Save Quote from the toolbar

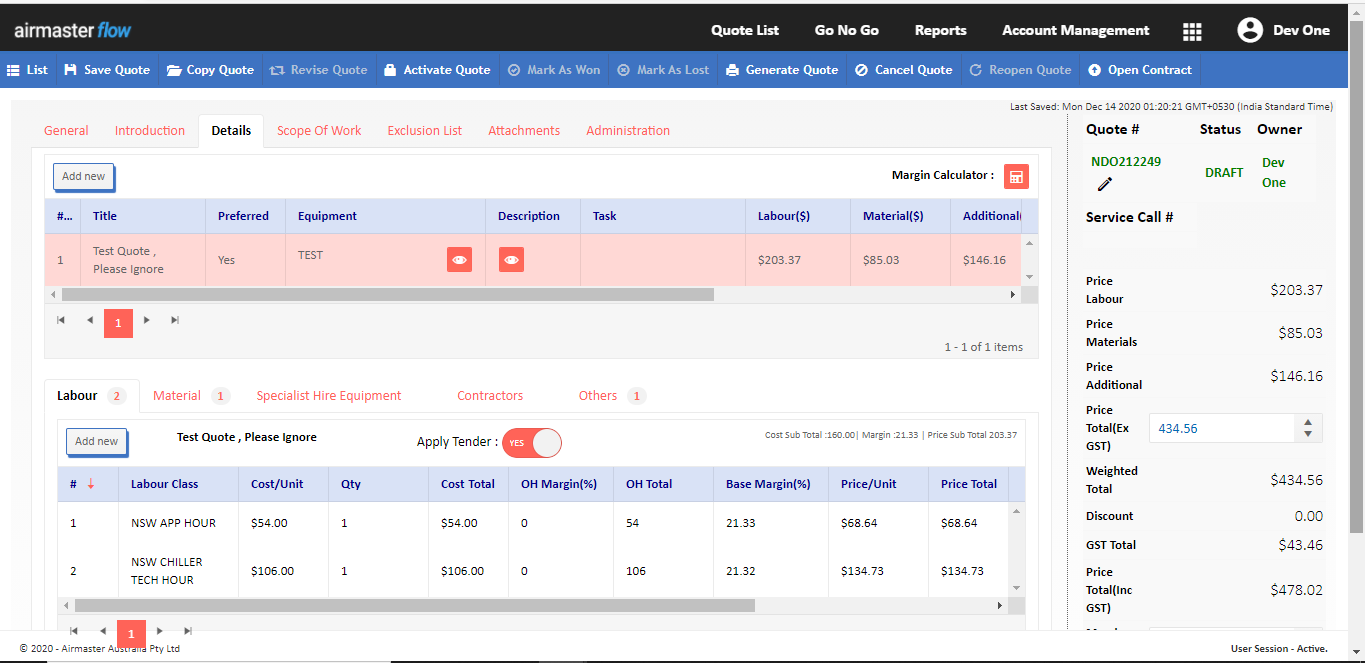[x=106, y=70]
